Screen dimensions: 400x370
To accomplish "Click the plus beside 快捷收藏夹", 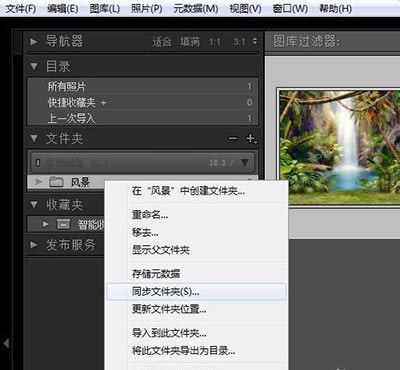I will click(x=103, y=103).
